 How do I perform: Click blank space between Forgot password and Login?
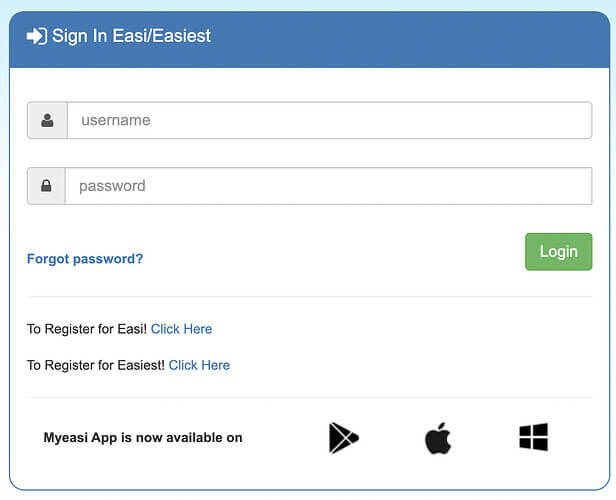coord(334,255)
